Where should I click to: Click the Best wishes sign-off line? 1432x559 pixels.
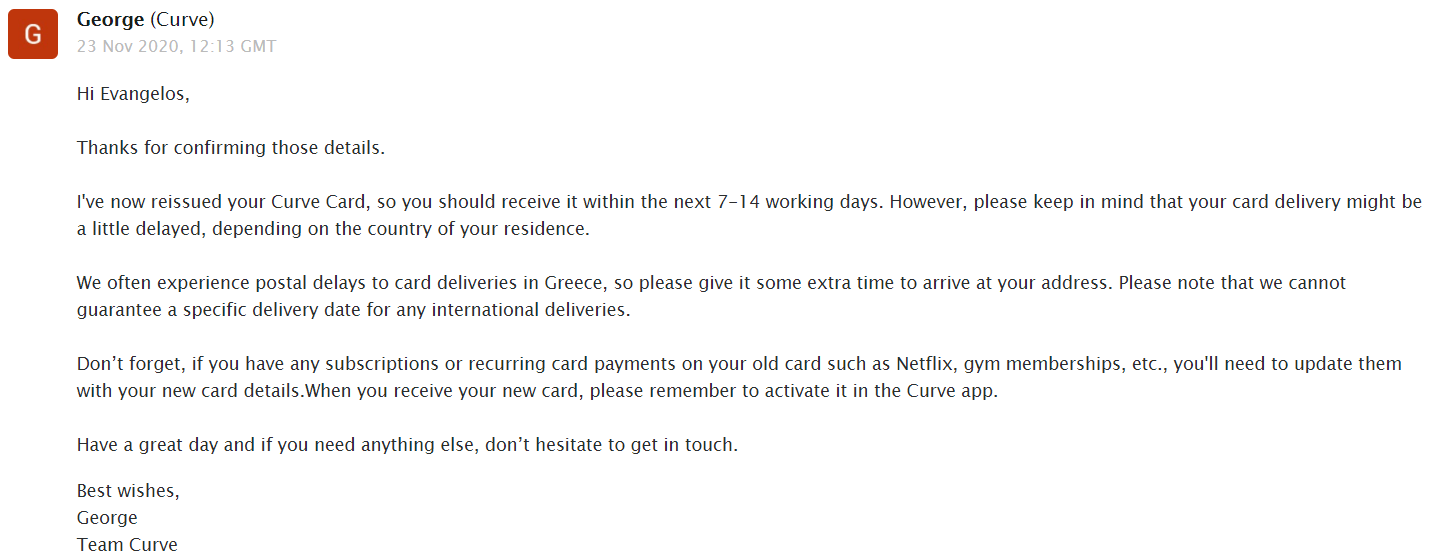click(128, 492)
